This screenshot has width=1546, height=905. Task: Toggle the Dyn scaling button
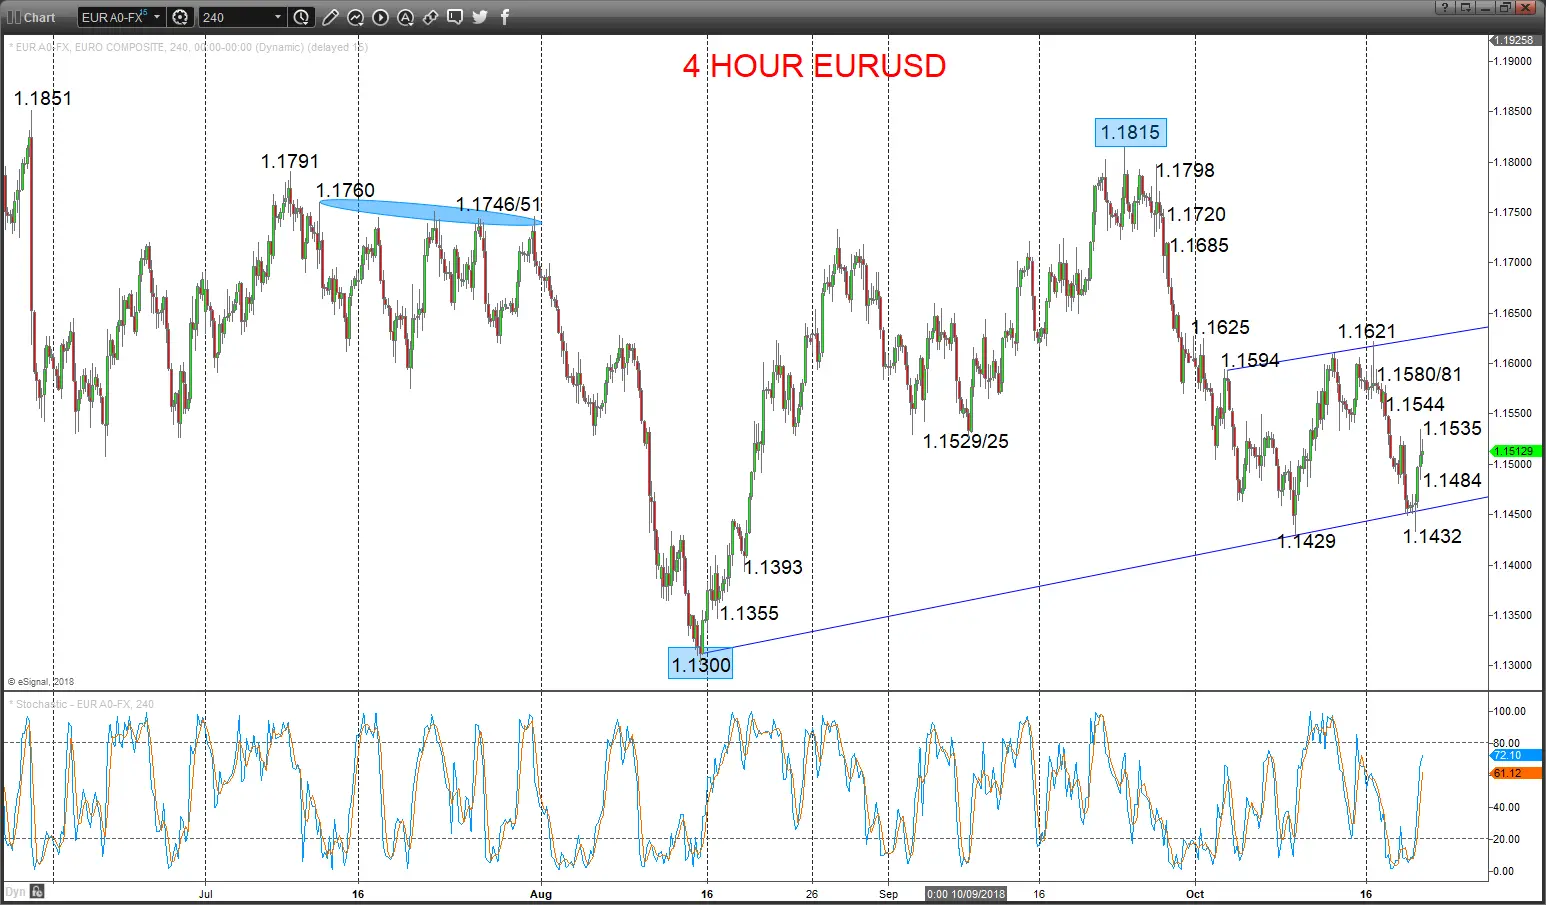(15, 892)
